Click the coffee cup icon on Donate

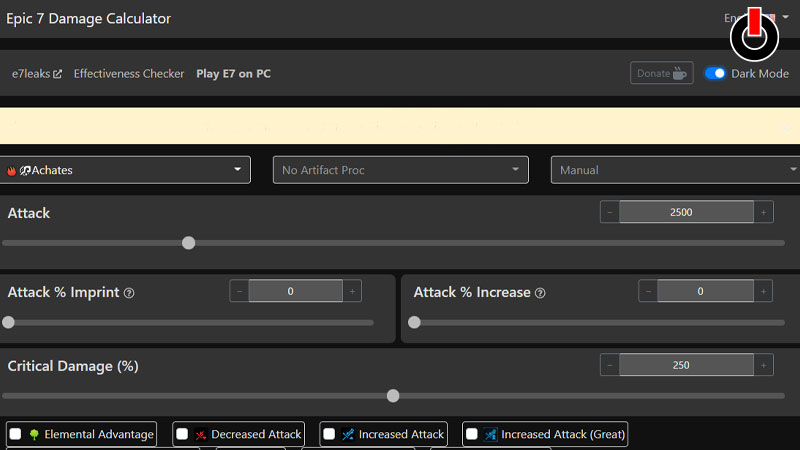[679, 73]
